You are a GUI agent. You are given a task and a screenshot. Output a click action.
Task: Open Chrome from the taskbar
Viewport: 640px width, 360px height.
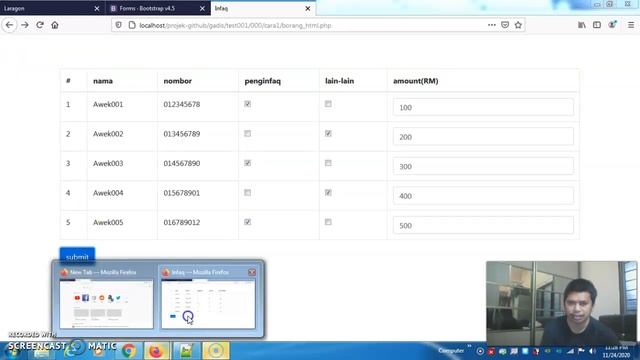click(x=129, y=351)
